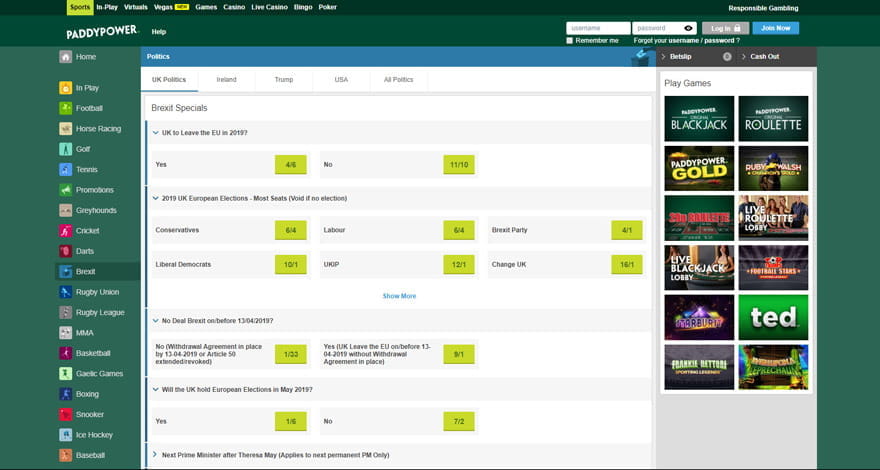Open the Football Stars game thumbnail
The height and width of the screenshot is (470, 880).
[773, 268]
